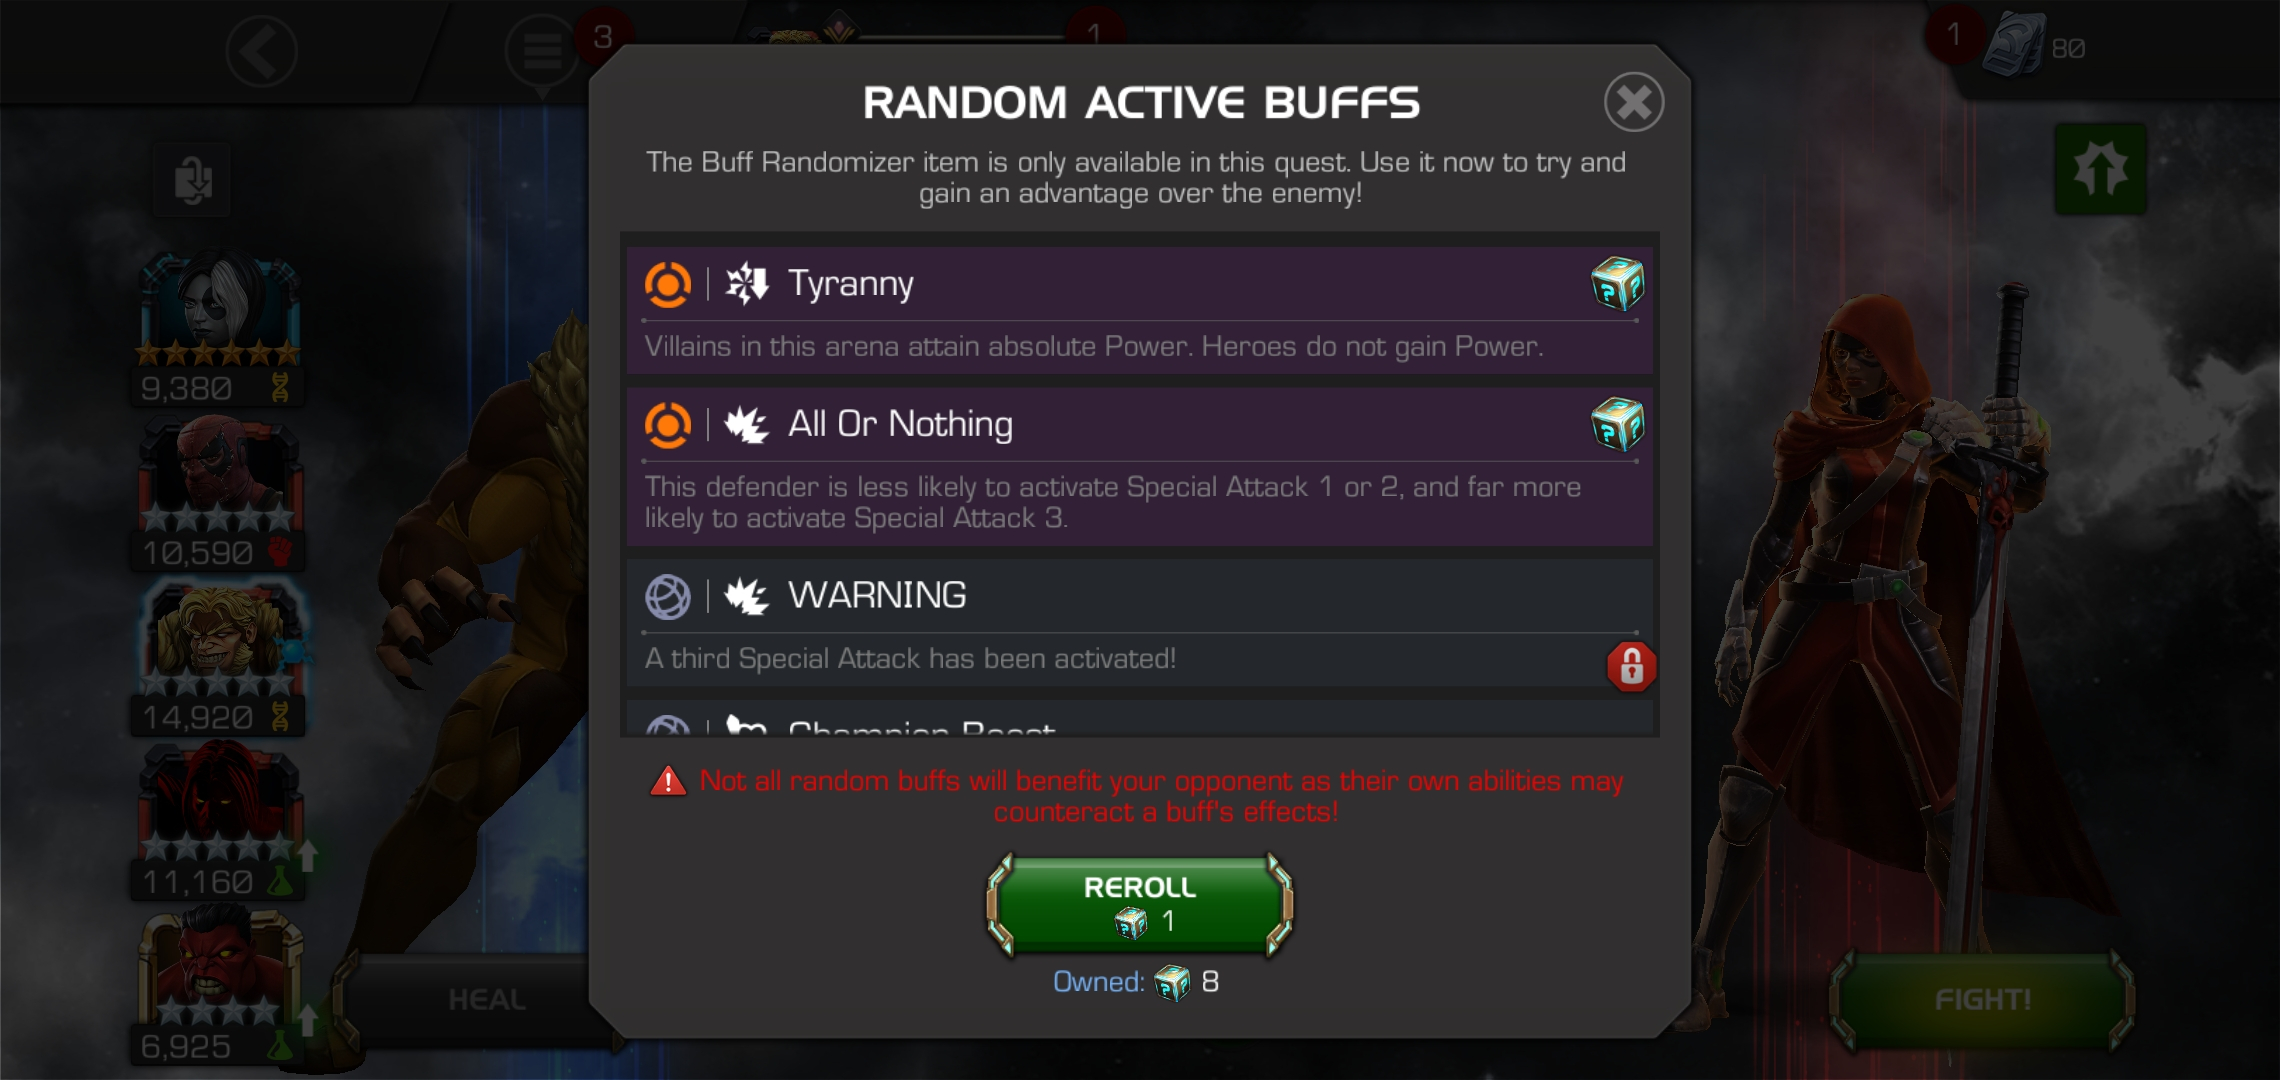Select Sabretooth portrait rated 14,920

pyautogui.click(x=217, y=658)
